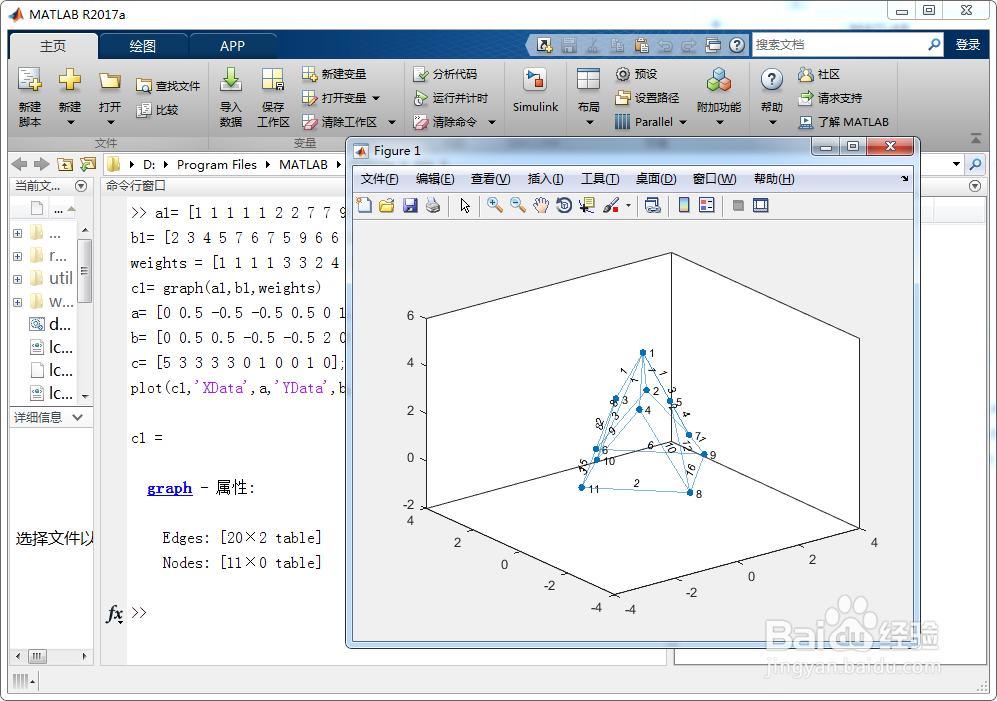Select the Zoom Out tool in Figure 1

click(x=518, y=205)
